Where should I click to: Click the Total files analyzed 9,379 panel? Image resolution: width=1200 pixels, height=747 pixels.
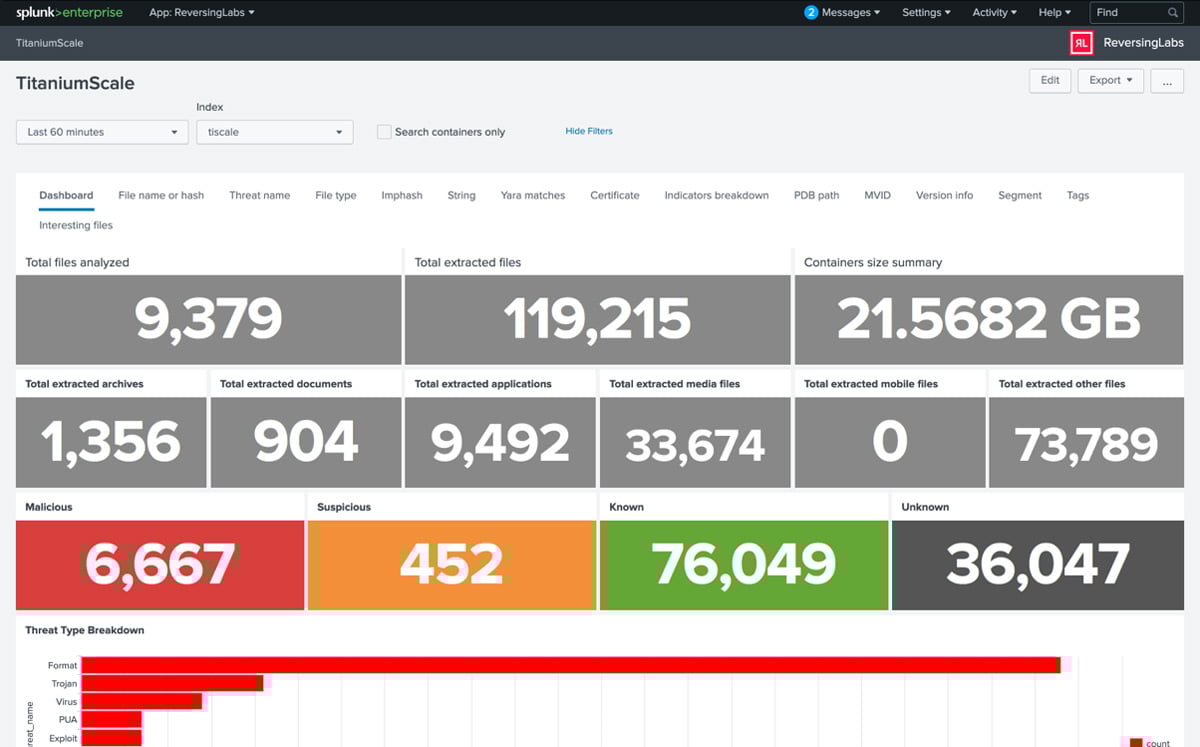(x=208, y=320)
